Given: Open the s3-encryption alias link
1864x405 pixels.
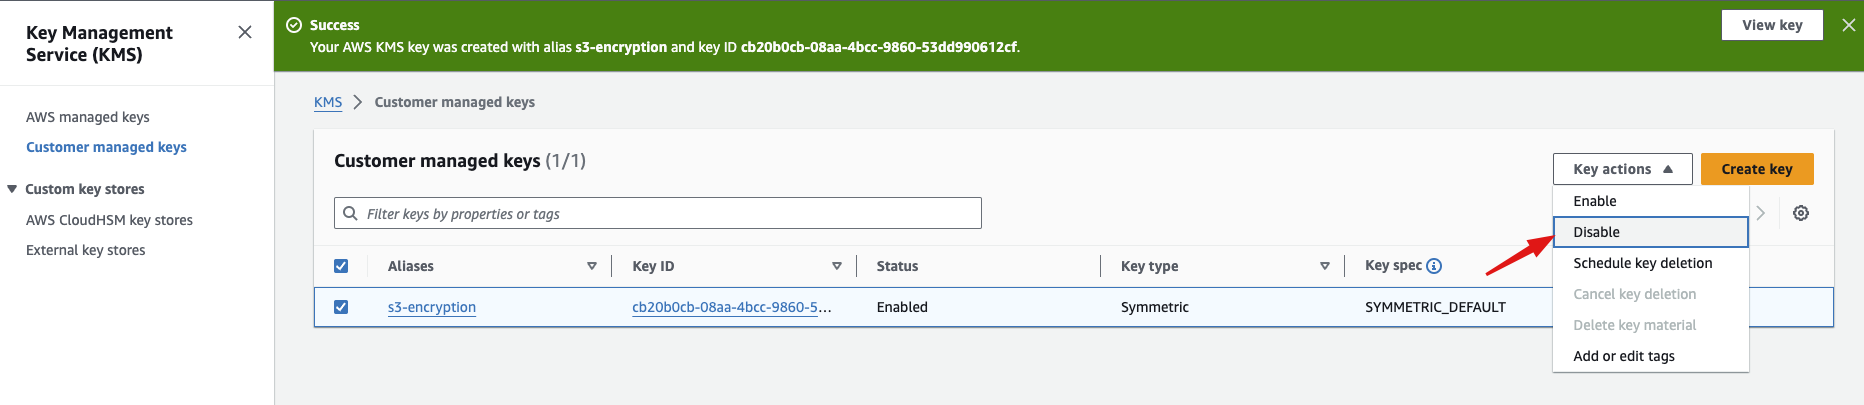Looking at the screenshot, I should tap(432, 307).
